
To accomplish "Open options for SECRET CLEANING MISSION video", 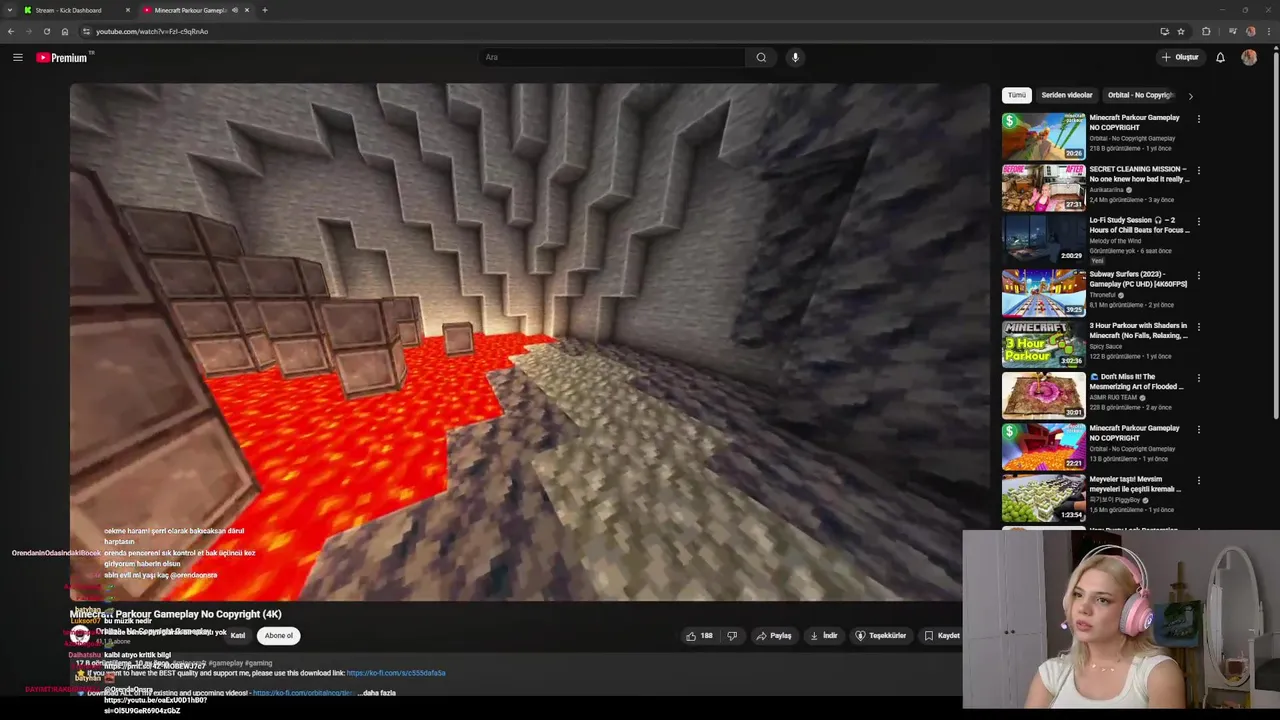I will 1198,170.
